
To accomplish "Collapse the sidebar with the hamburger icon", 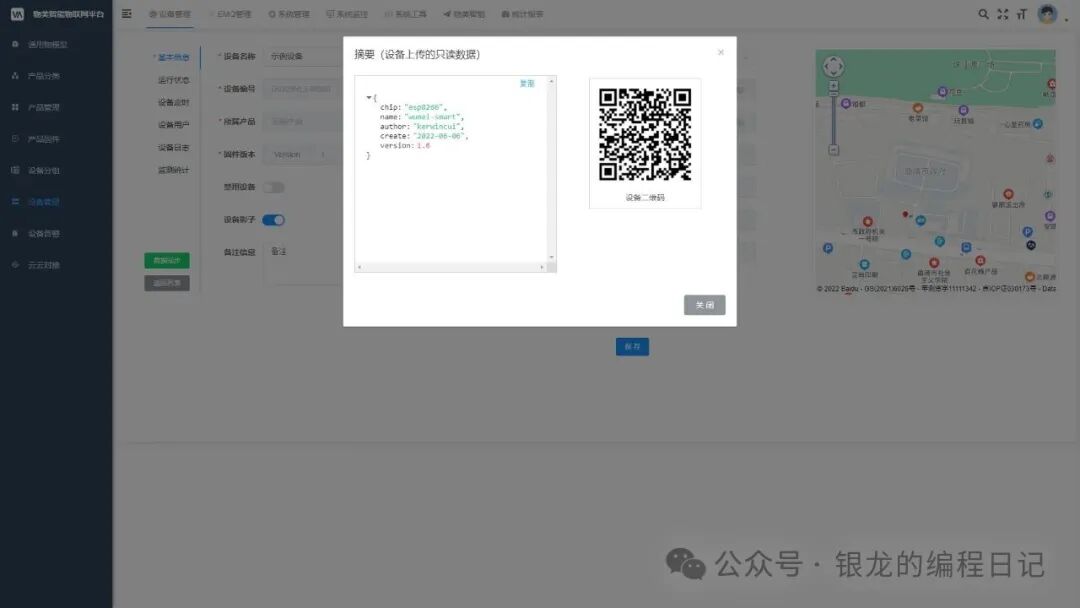I will tap(127, 14).
